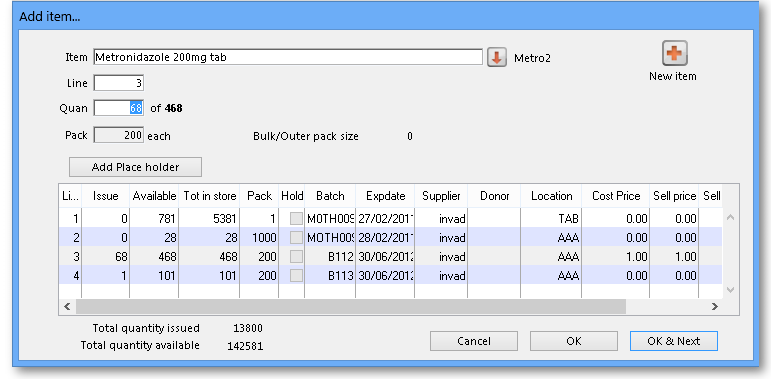Image resolution: width=771 pixels, height=379 pixels.
Task: Click the OK & Next button
Action: 674,341
